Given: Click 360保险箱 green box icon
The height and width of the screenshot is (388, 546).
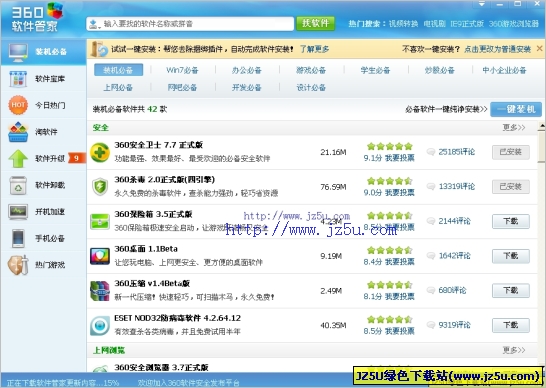Looking at the screenshot, I should point(100,222).
